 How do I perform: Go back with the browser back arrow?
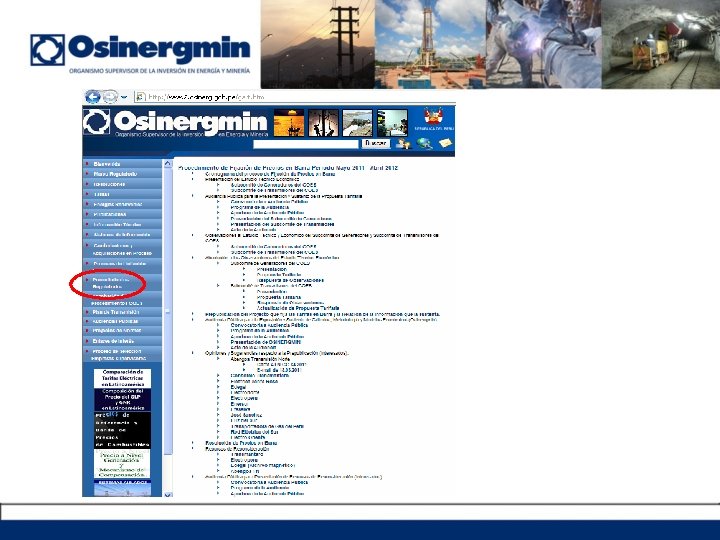click(93, 97)
